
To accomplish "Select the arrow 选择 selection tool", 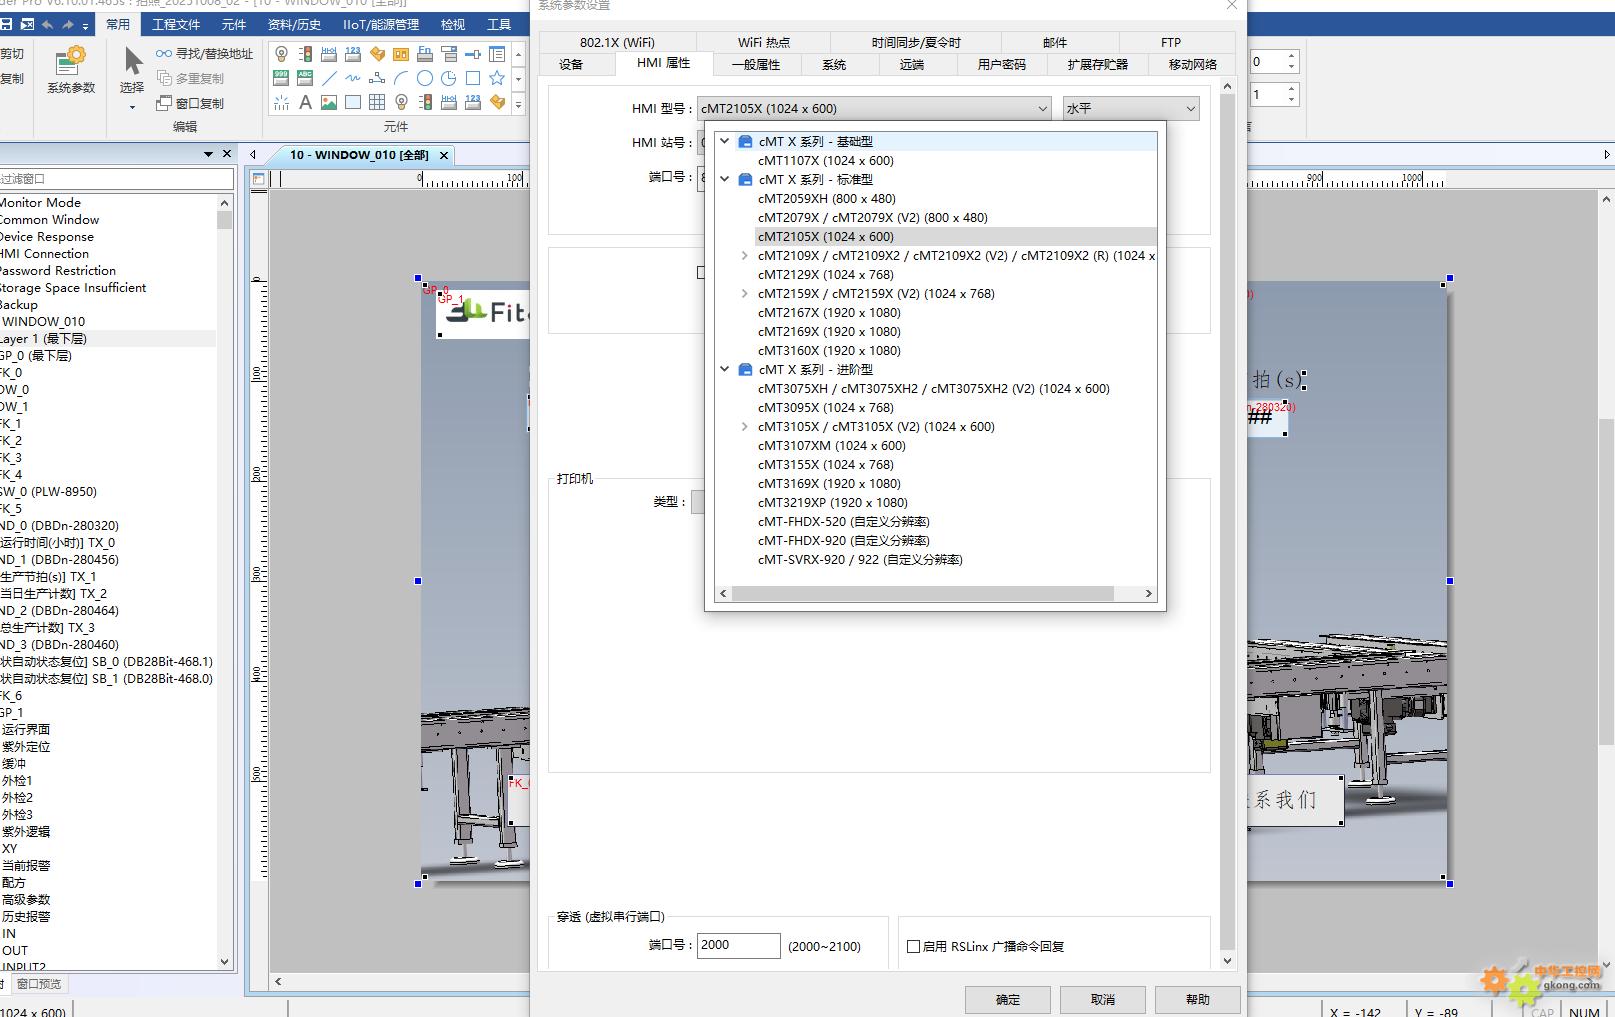I will (132, 70).
